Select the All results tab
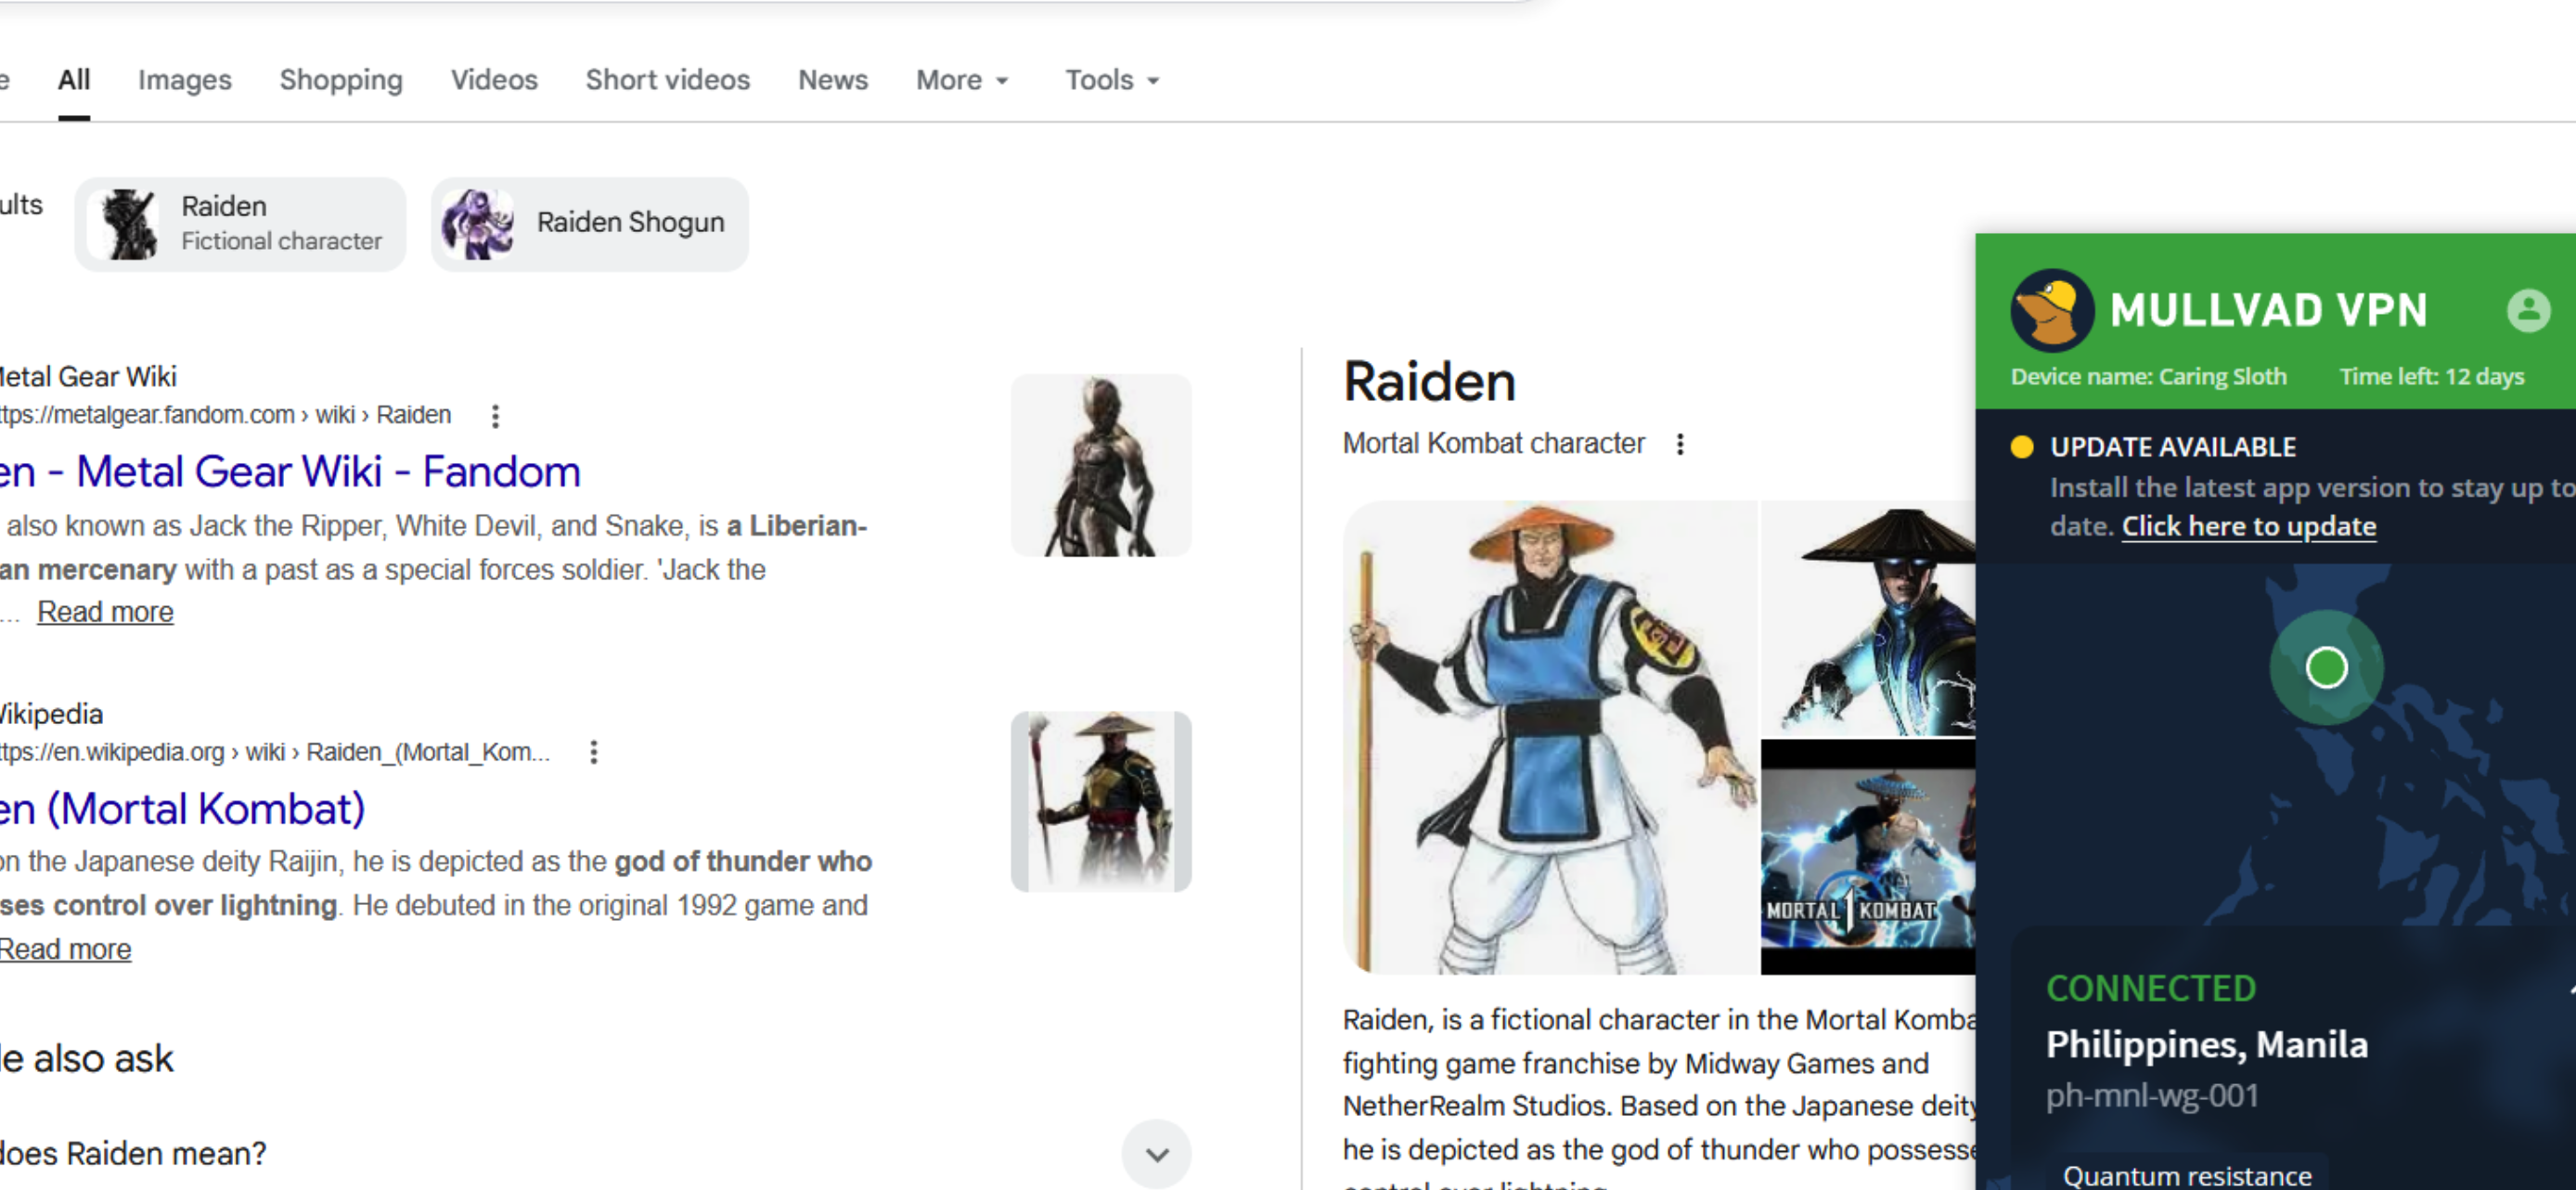This screenshot has width=2576, height=1190. pos(74,80)
